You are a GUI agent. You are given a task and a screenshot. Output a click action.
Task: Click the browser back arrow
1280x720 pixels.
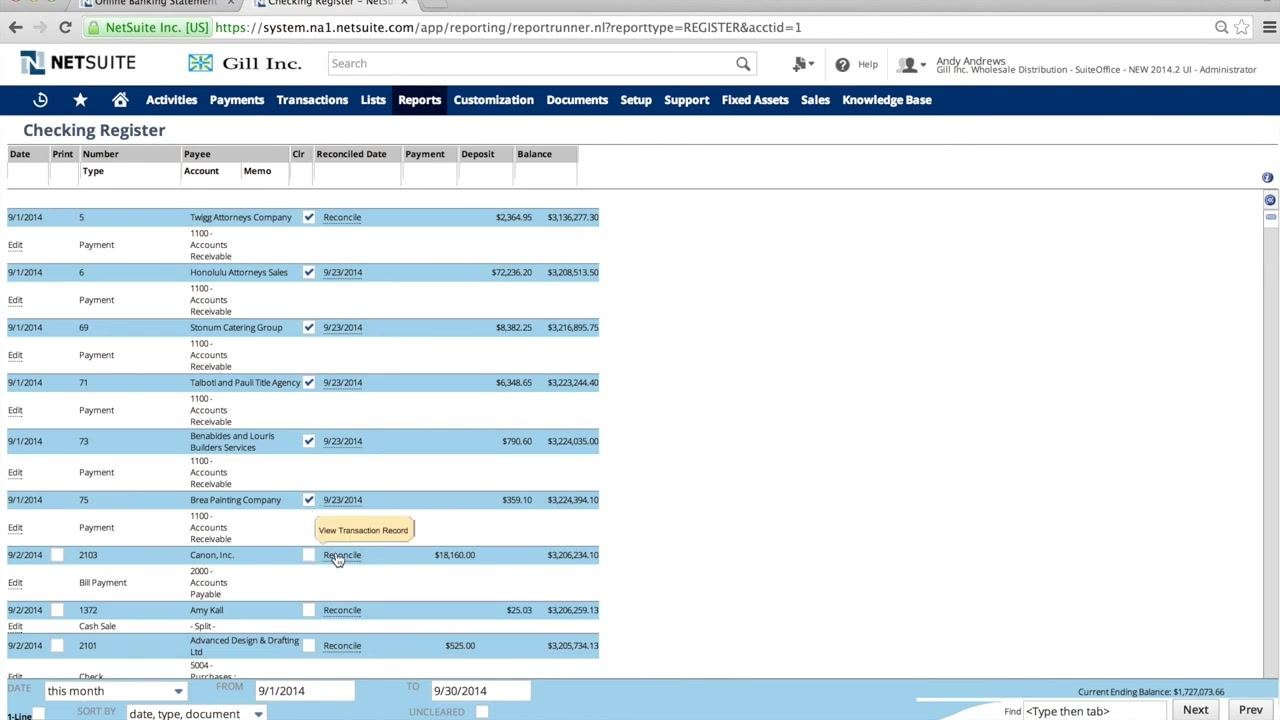coord(15,27)
